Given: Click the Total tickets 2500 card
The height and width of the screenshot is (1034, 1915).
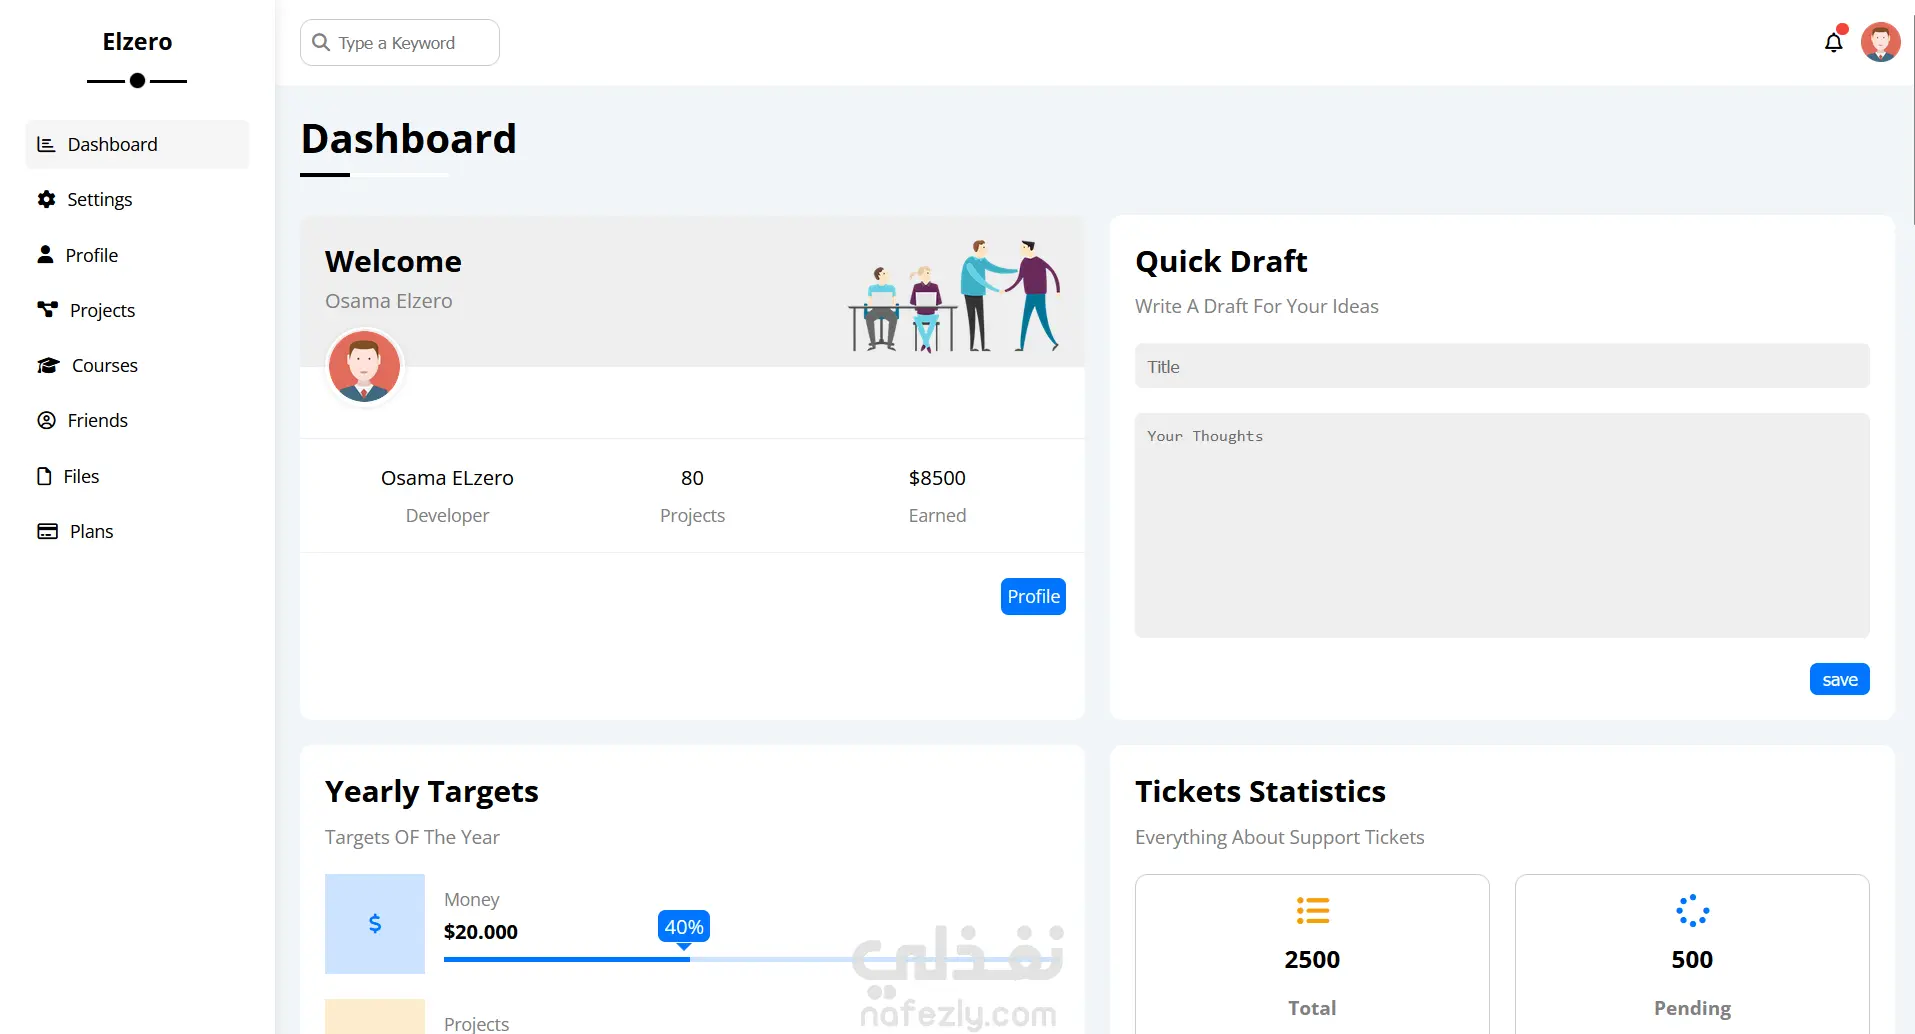Looking at the screenshot, I should point(1312,954).
